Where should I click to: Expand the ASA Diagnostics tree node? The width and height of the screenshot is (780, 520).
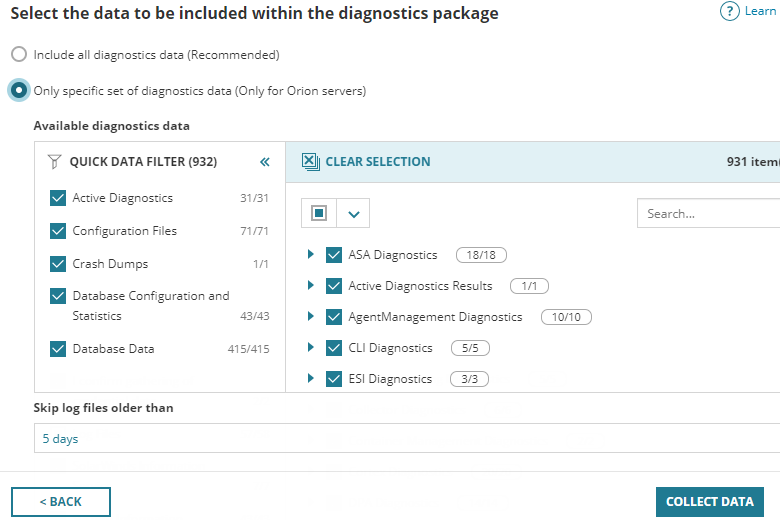pos(311,255)
